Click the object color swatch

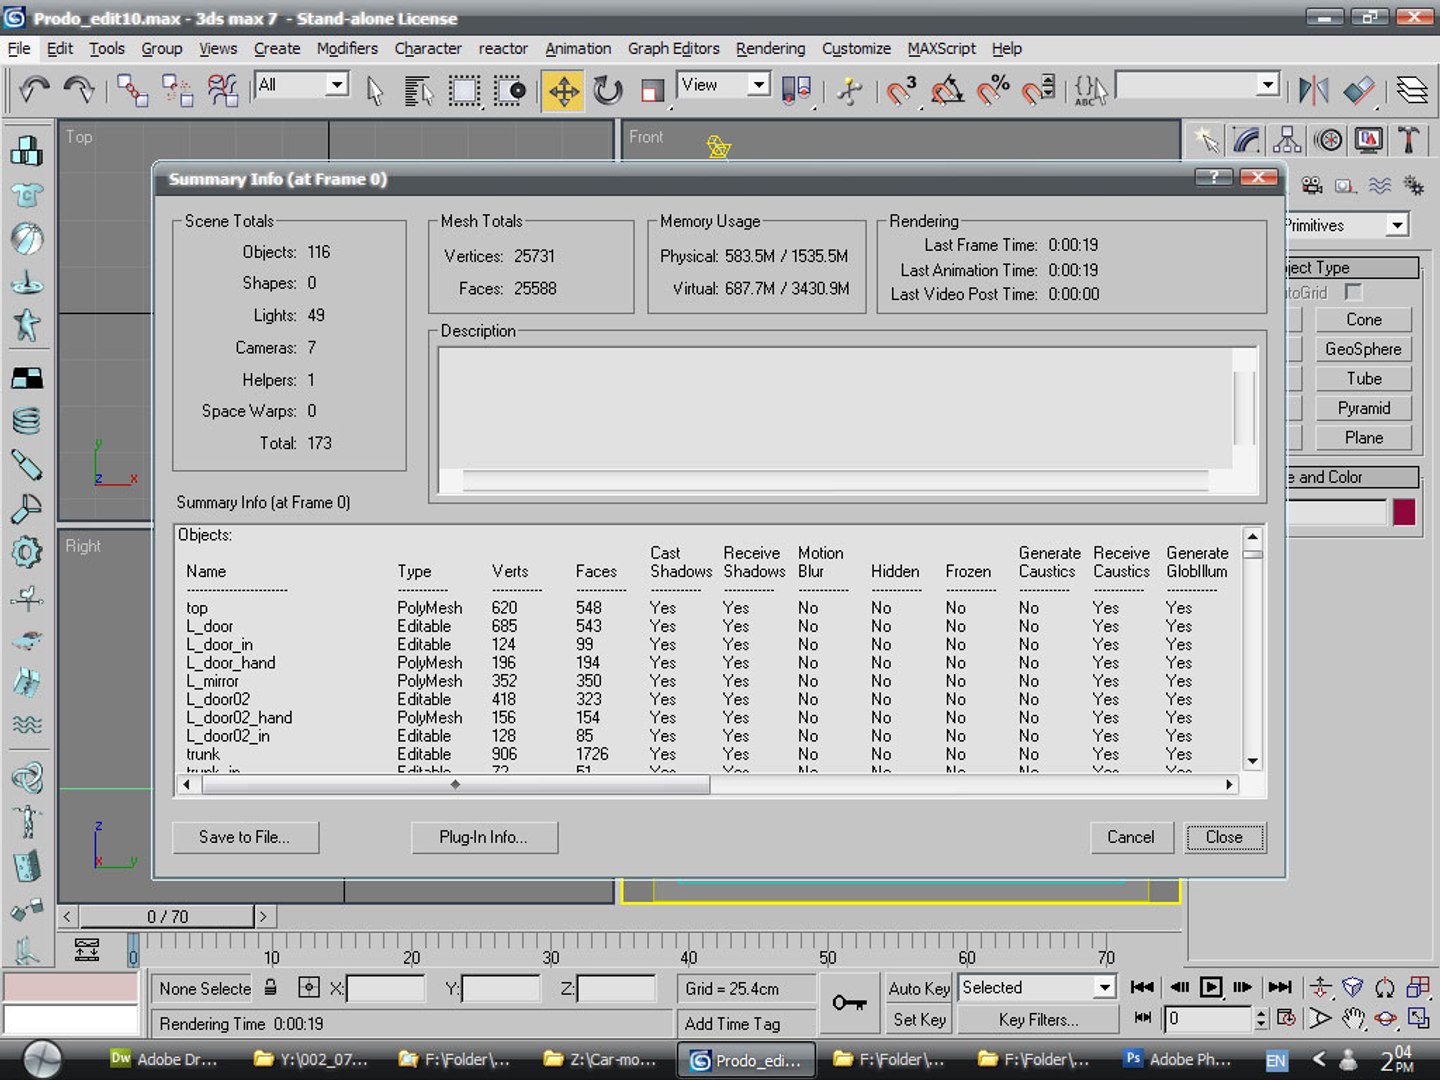pos(1404,512)
